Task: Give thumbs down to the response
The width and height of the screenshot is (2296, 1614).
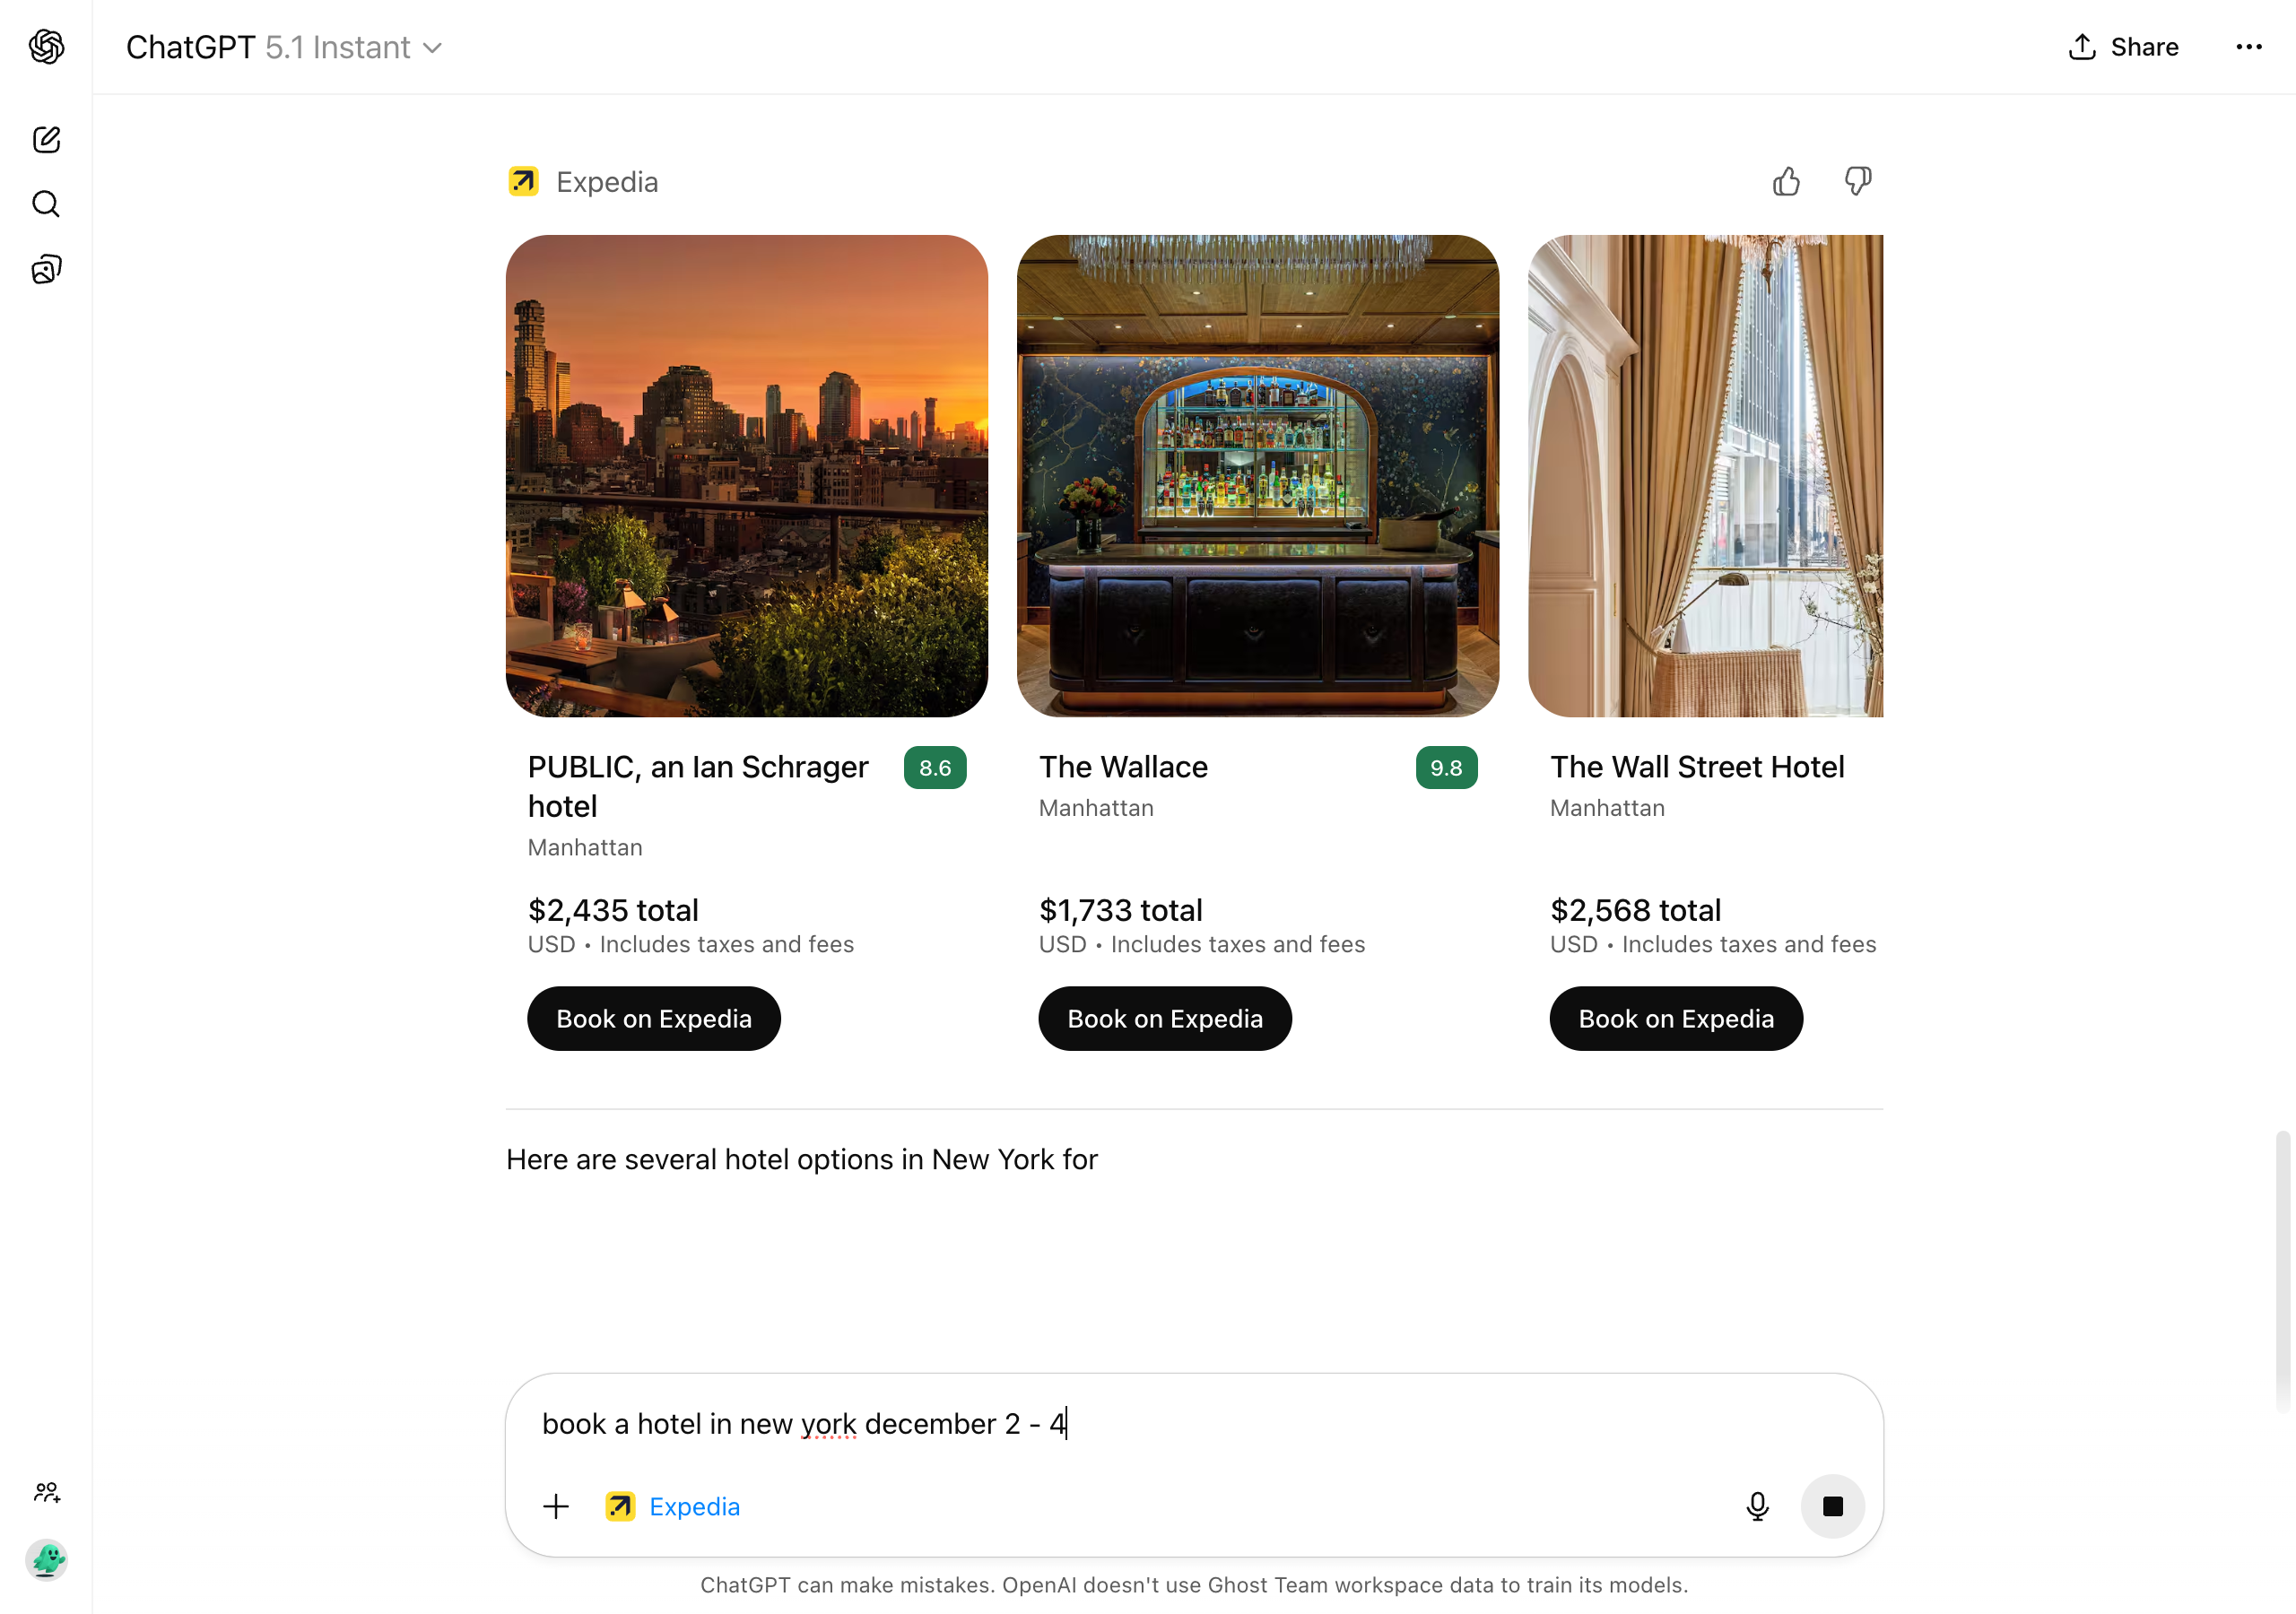Action: [x=1857, y=182]
